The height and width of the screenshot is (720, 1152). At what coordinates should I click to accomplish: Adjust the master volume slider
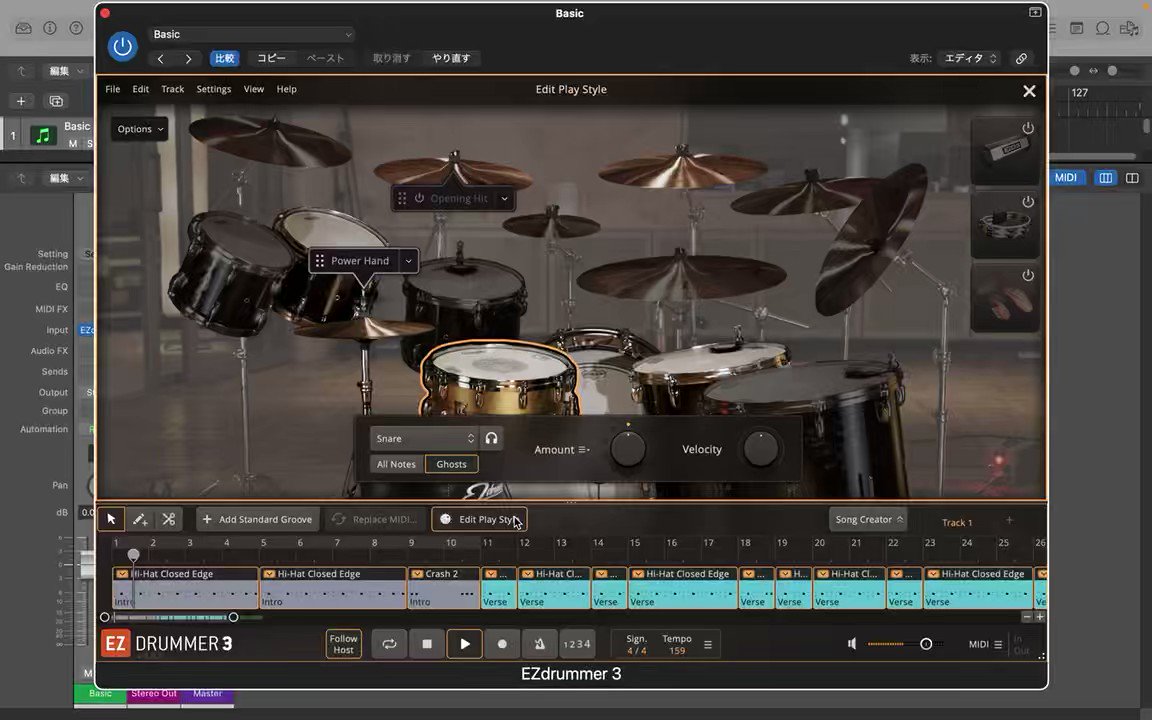(x=925, y=644)
